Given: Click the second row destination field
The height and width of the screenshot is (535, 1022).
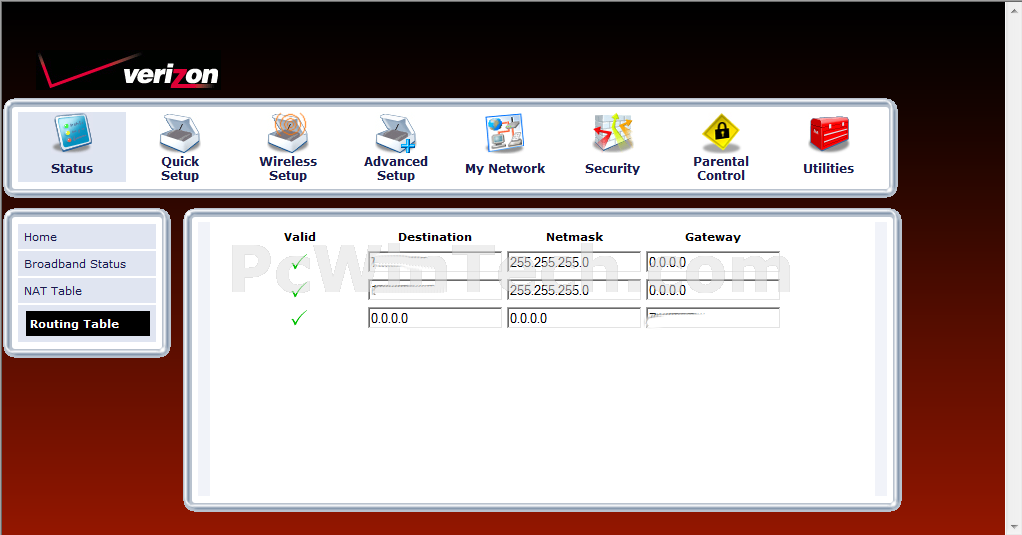Looking at the screenshot, I should point(435,290).
